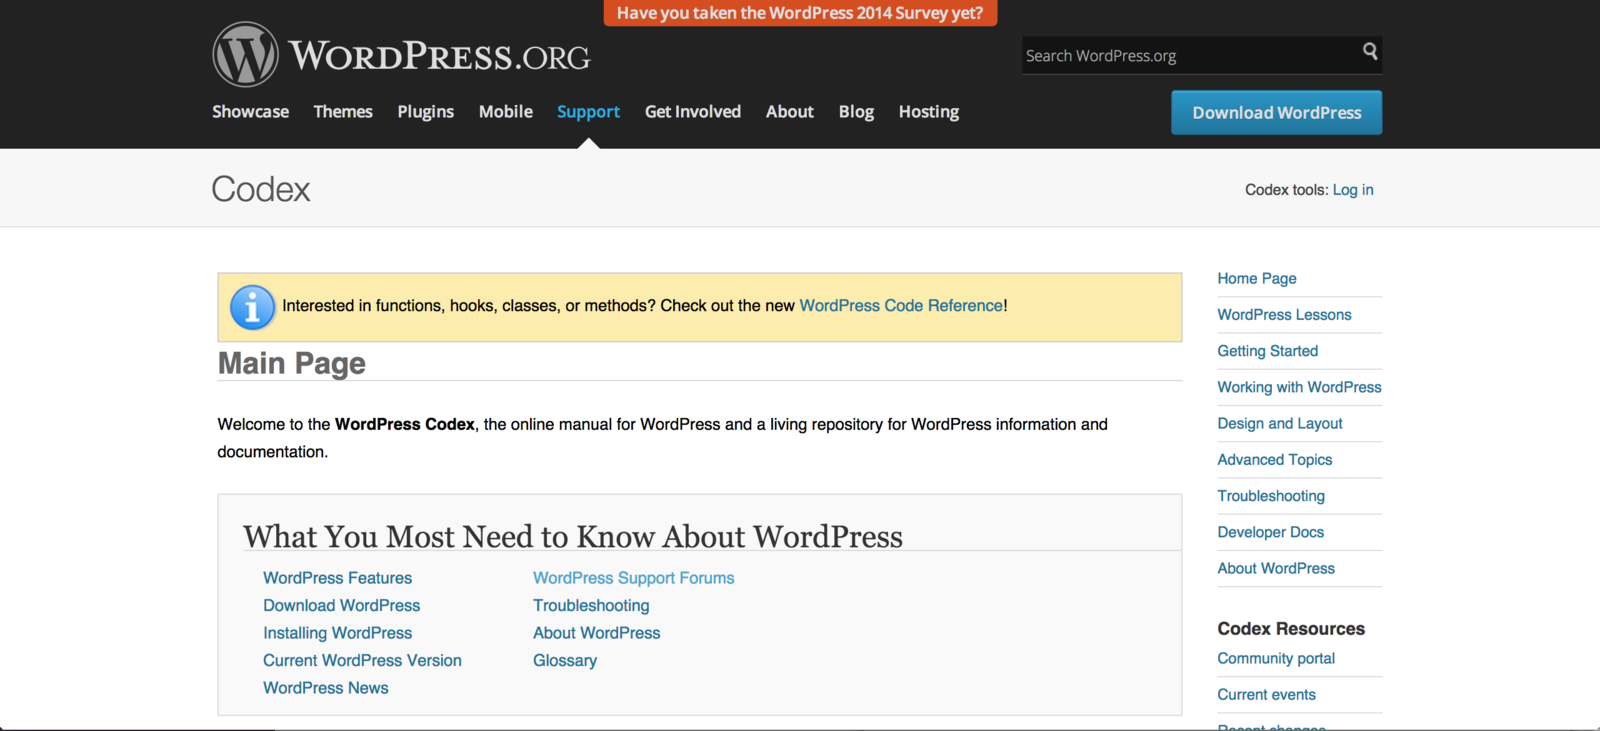Open the WordPress 2014 Survey banner
The width and height of the screenshot is (1600, 731).
tap(800, 13)
